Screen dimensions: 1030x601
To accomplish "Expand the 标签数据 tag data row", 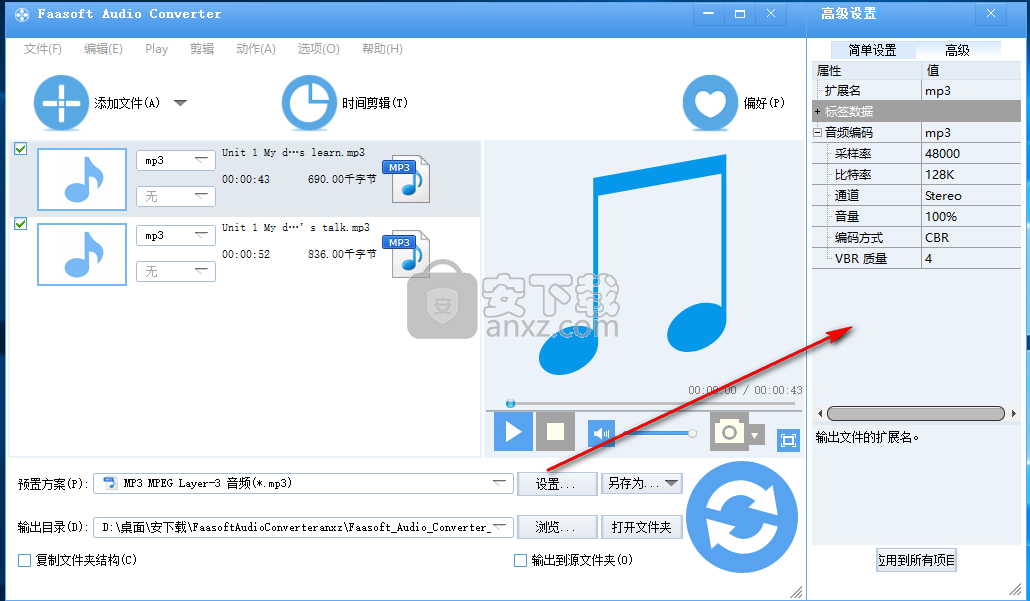I will pos(818,112).
